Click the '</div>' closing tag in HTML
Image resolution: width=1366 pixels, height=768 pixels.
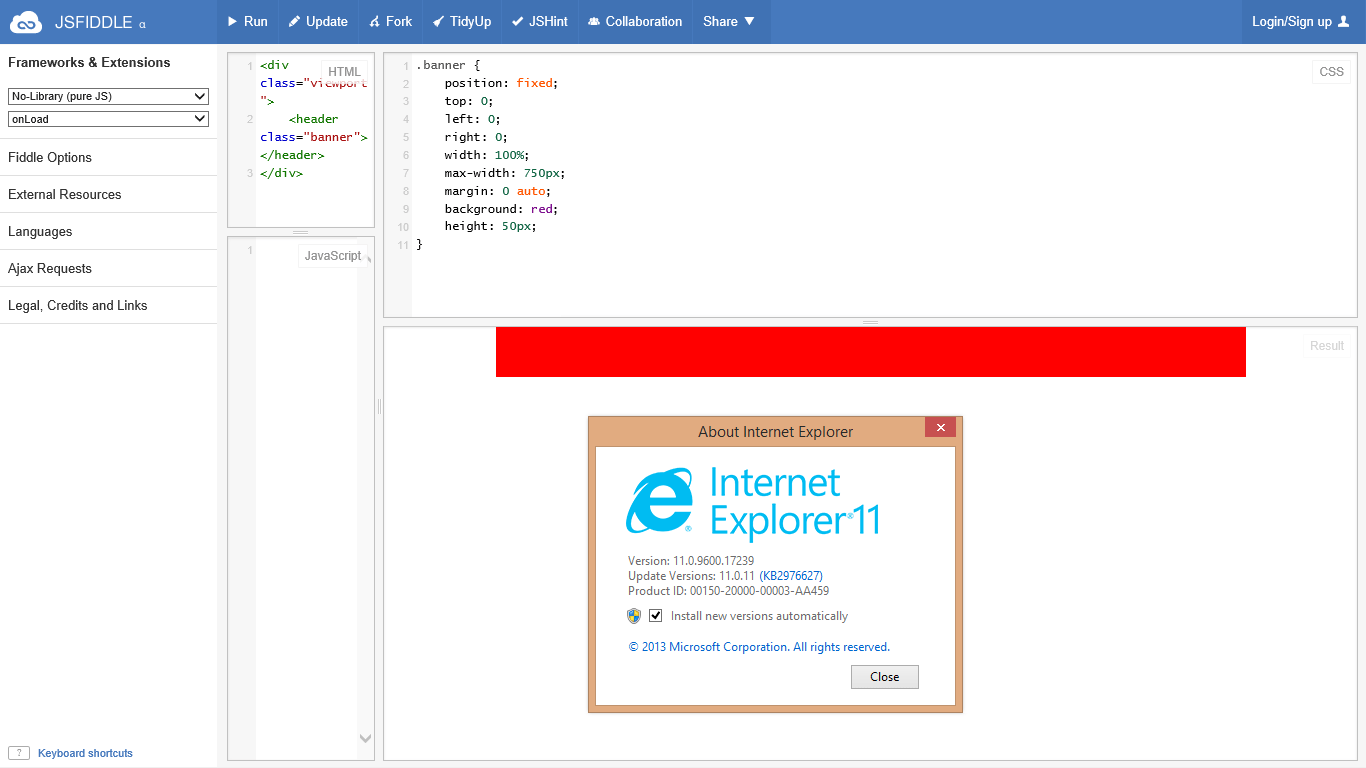point(281,173)
